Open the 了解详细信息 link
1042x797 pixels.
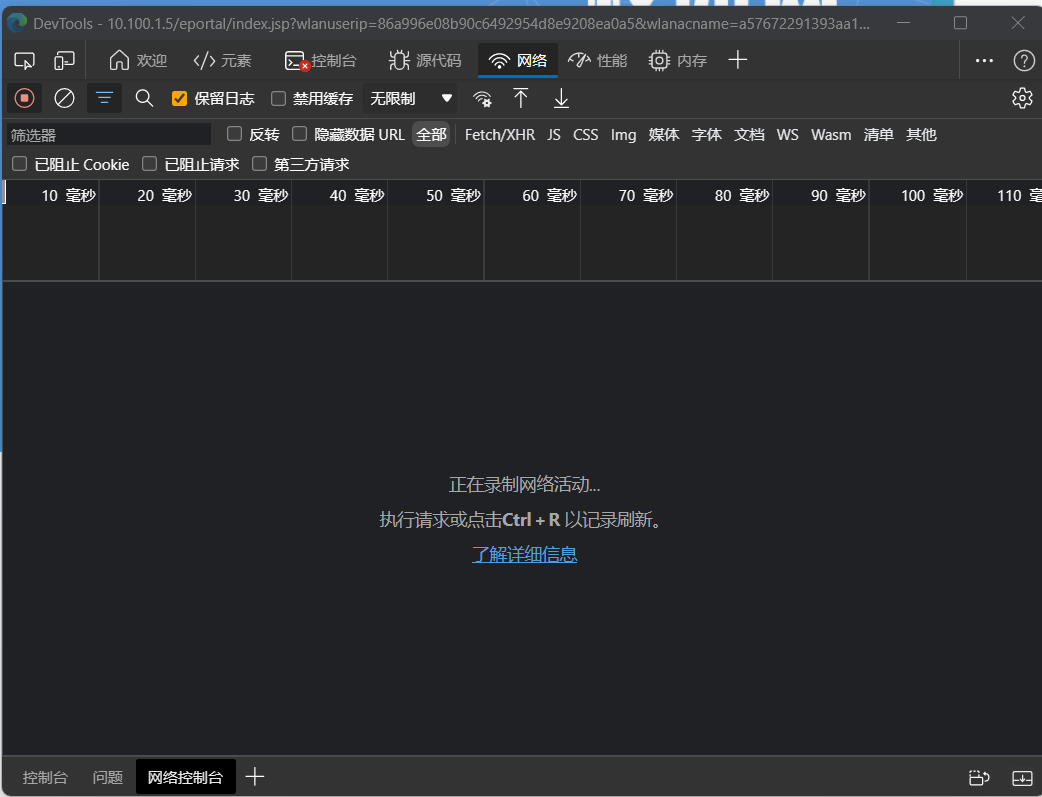[x=524, y=554]
